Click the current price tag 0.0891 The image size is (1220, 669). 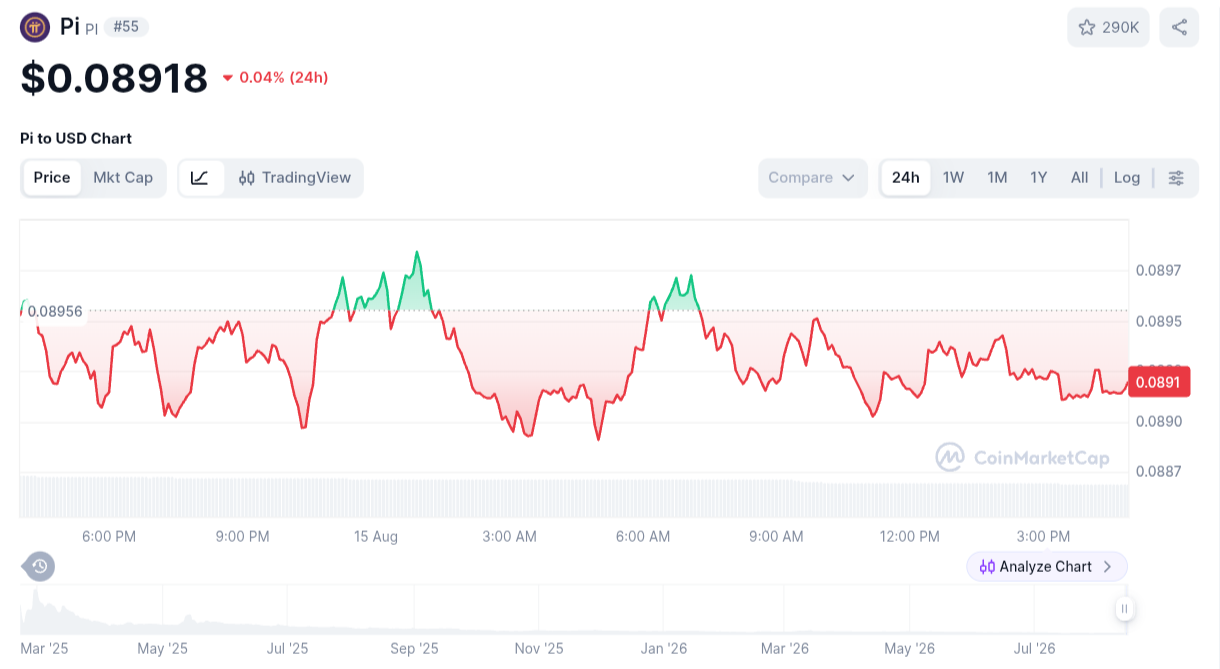pos(1159,381)
